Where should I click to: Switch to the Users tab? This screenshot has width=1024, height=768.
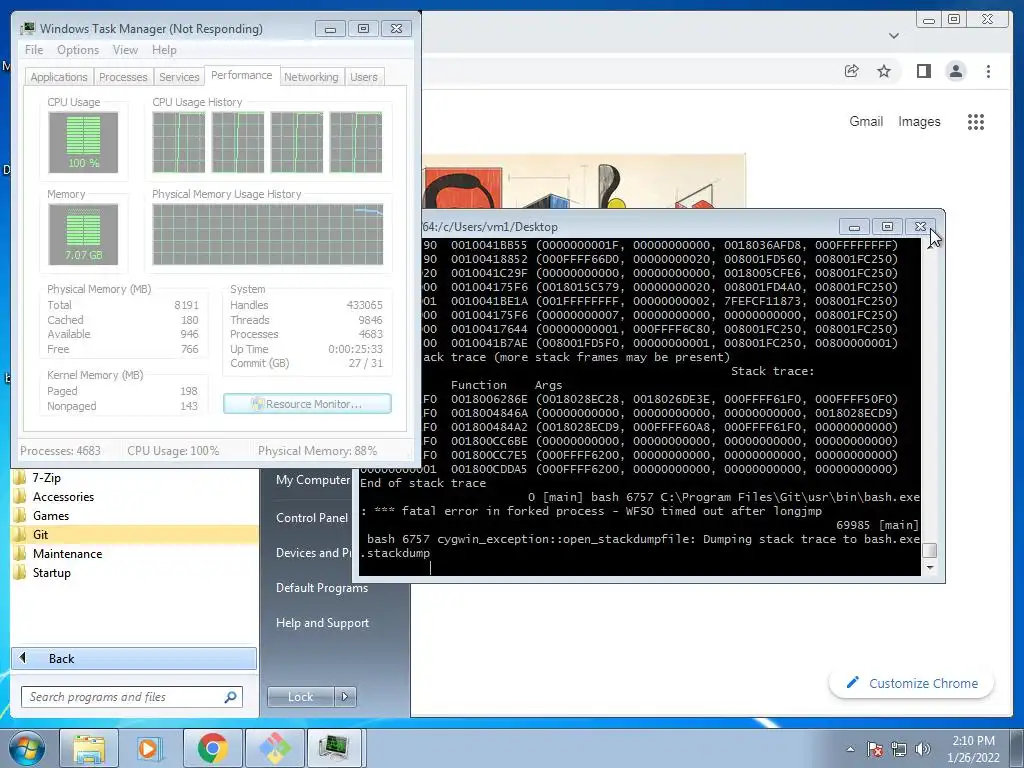coord(364,76)
